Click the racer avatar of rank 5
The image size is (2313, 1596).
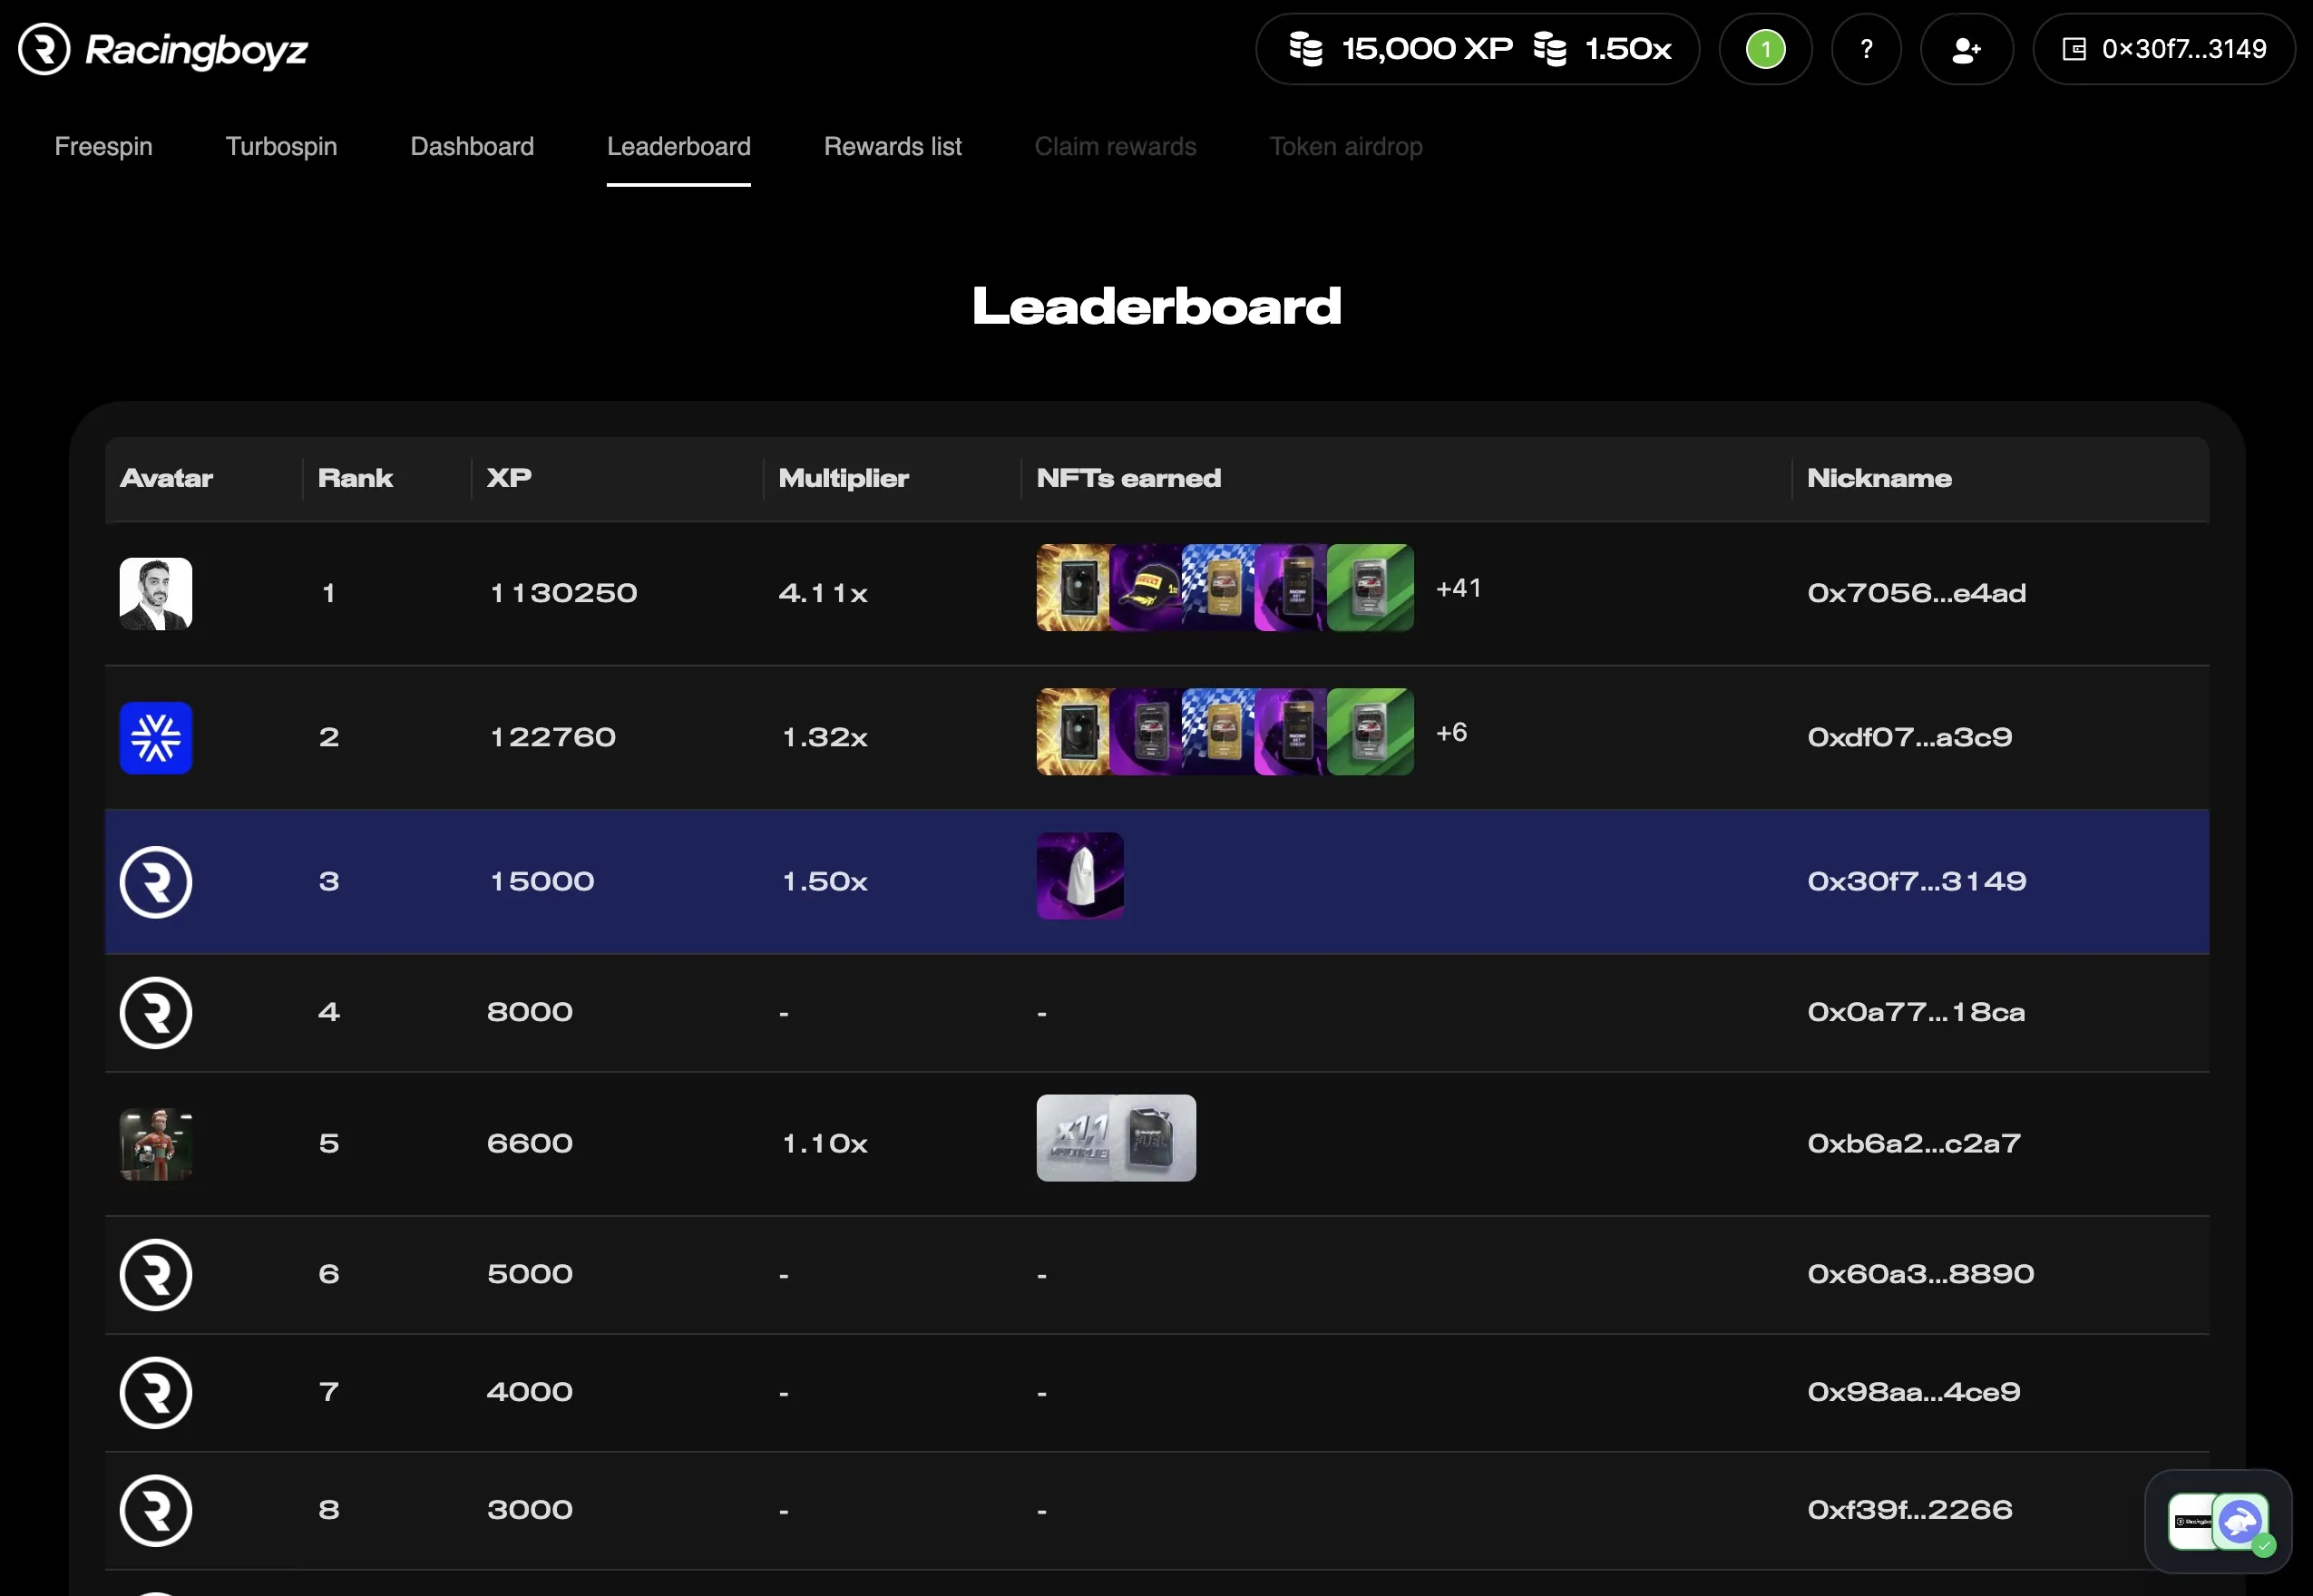pyautogui.click(x=156, y=1144)
